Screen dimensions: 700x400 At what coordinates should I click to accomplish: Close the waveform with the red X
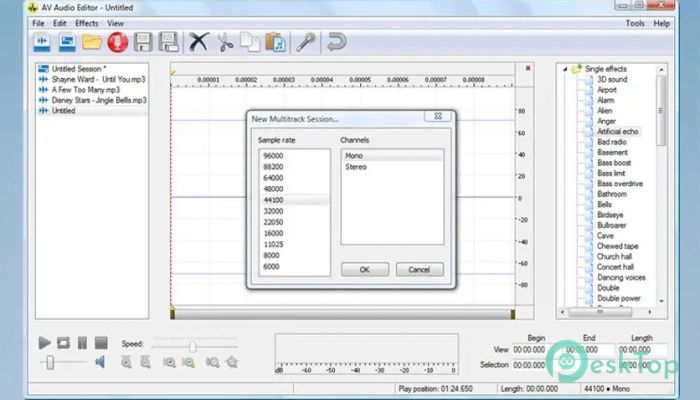(x=528, y=68)
